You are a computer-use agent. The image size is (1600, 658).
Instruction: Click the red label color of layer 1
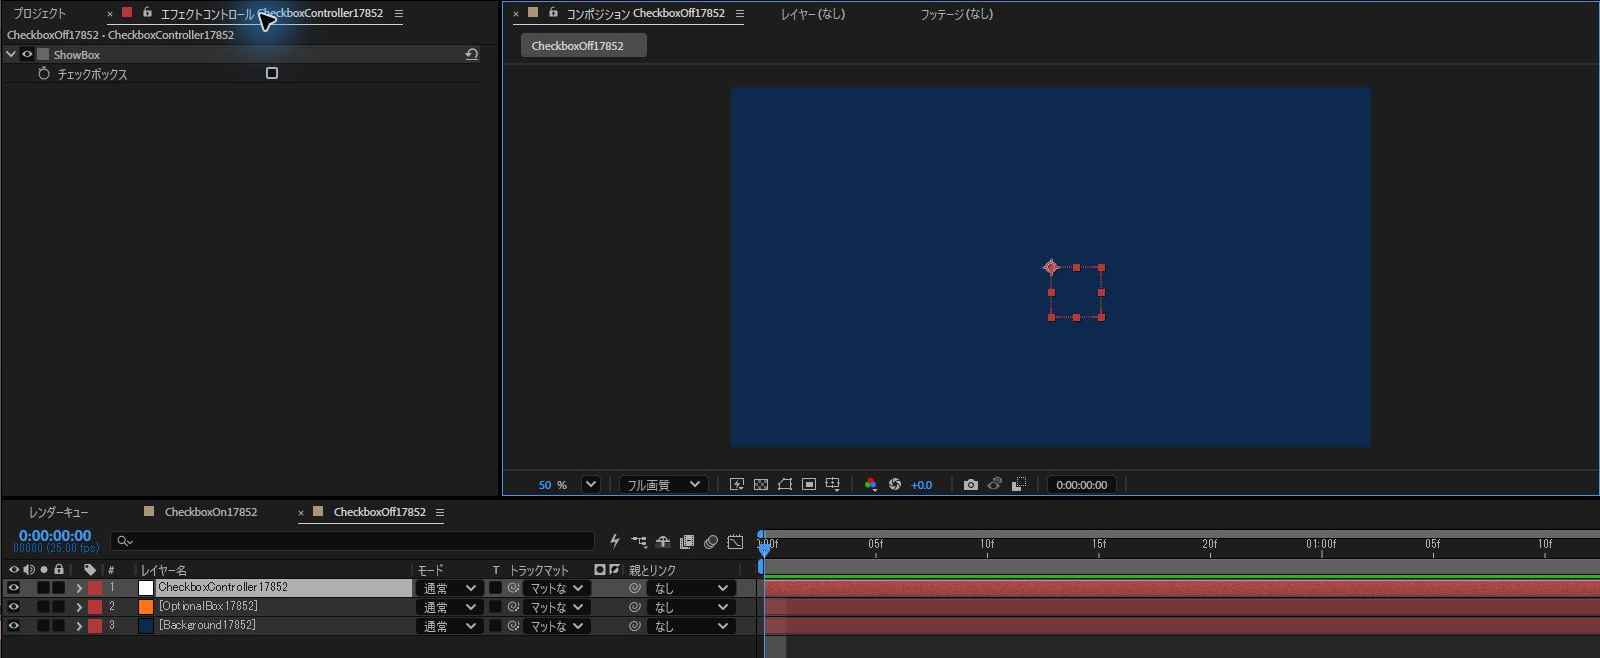pyautogui.click(x=95, y=588)
